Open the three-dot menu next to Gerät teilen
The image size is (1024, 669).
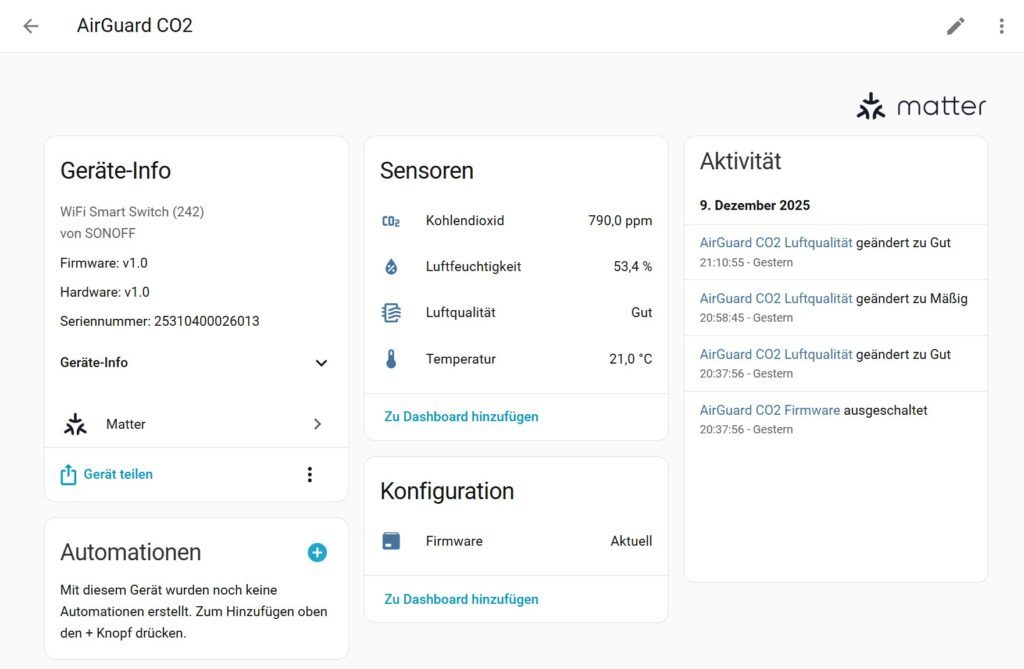pos(311,474)
